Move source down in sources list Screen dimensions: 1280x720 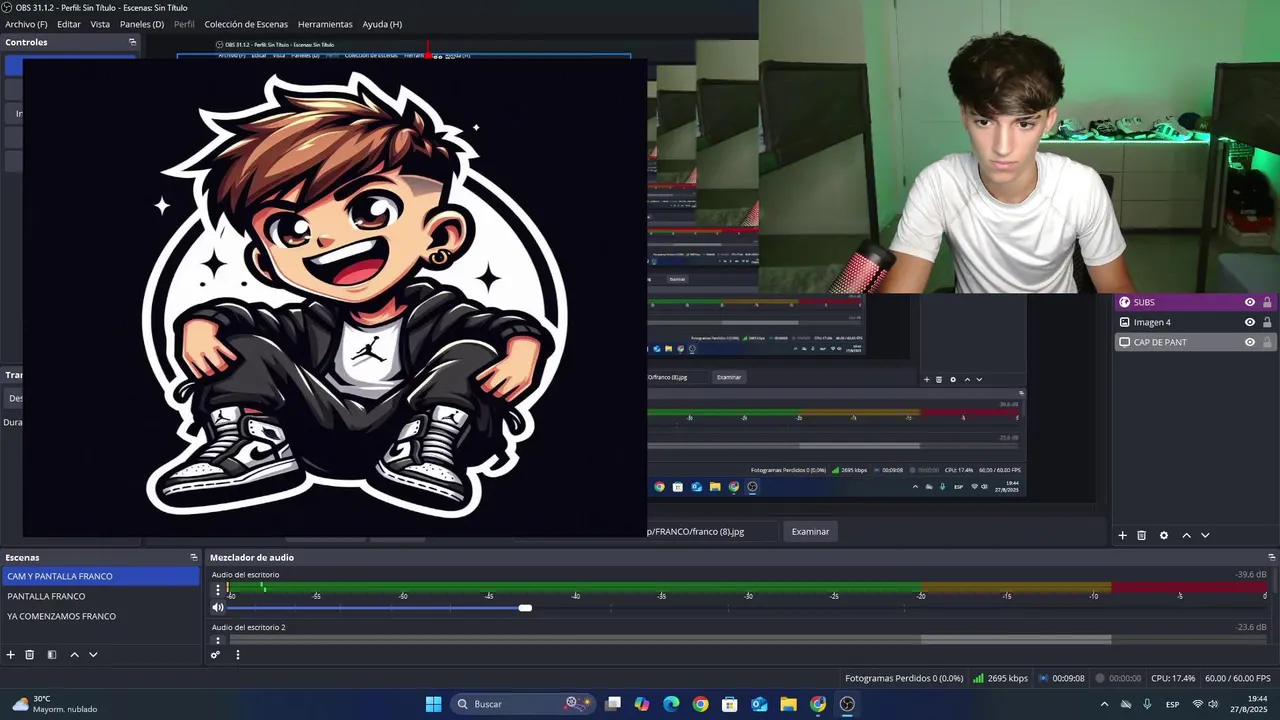click(x=1205, y=536)
